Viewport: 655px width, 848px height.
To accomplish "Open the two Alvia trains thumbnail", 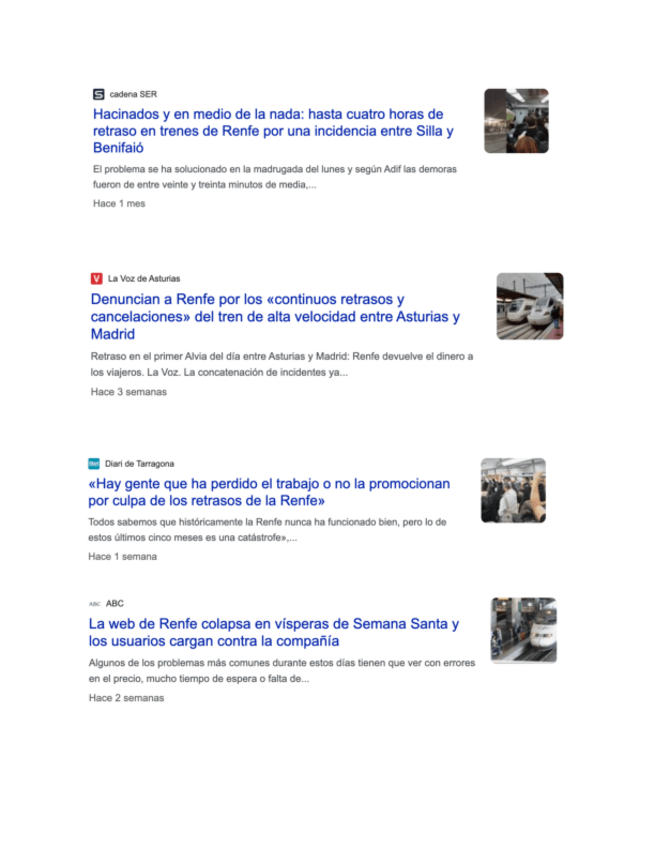I will (x=530, y=306).
